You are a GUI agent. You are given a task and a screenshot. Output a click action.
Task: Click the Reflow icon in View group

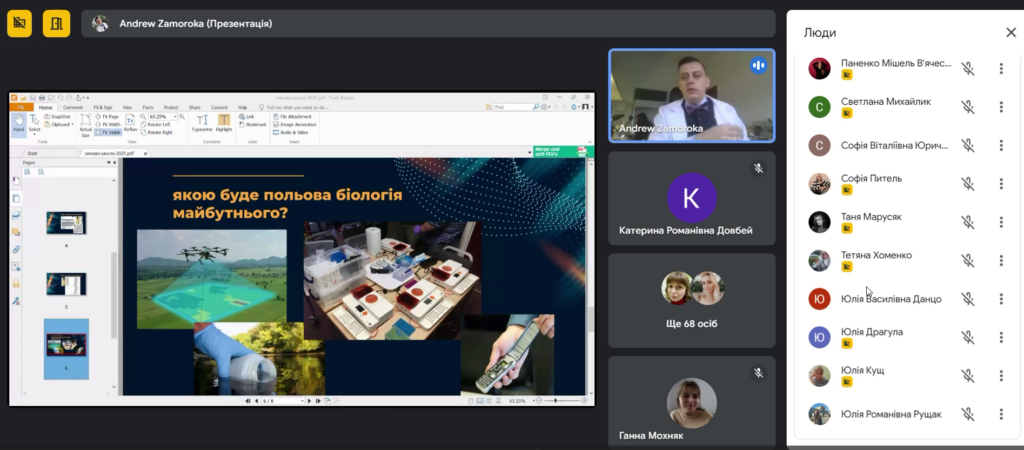[131, 123]
